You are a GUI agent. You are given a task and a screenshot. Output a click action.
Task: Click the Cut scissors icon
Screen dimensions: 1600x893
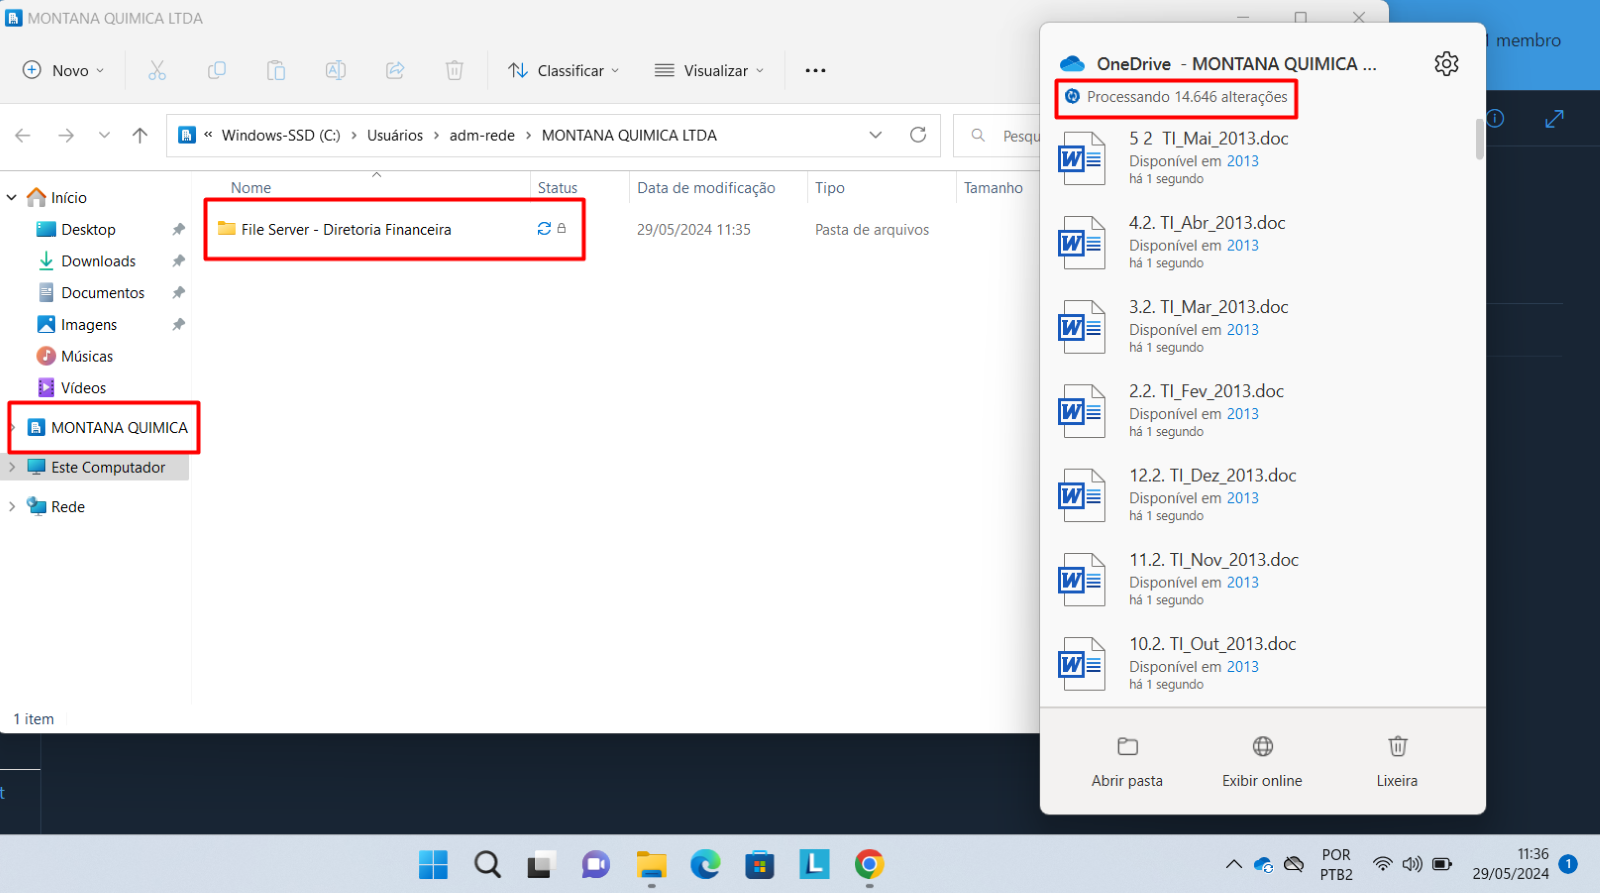157,70
